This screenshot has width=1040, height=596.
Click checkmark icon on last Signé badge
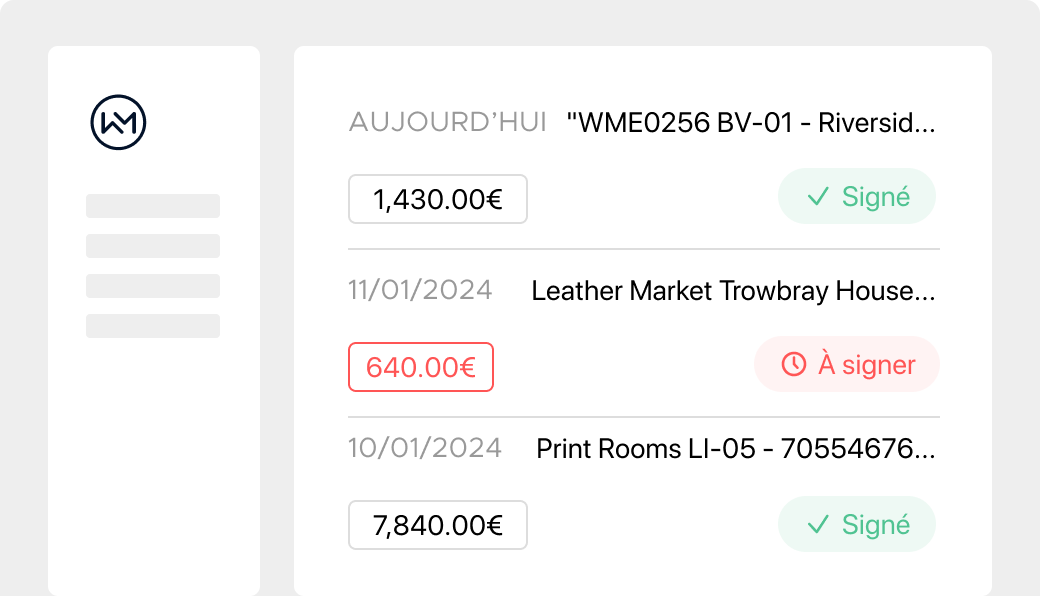tap(818, 525)
